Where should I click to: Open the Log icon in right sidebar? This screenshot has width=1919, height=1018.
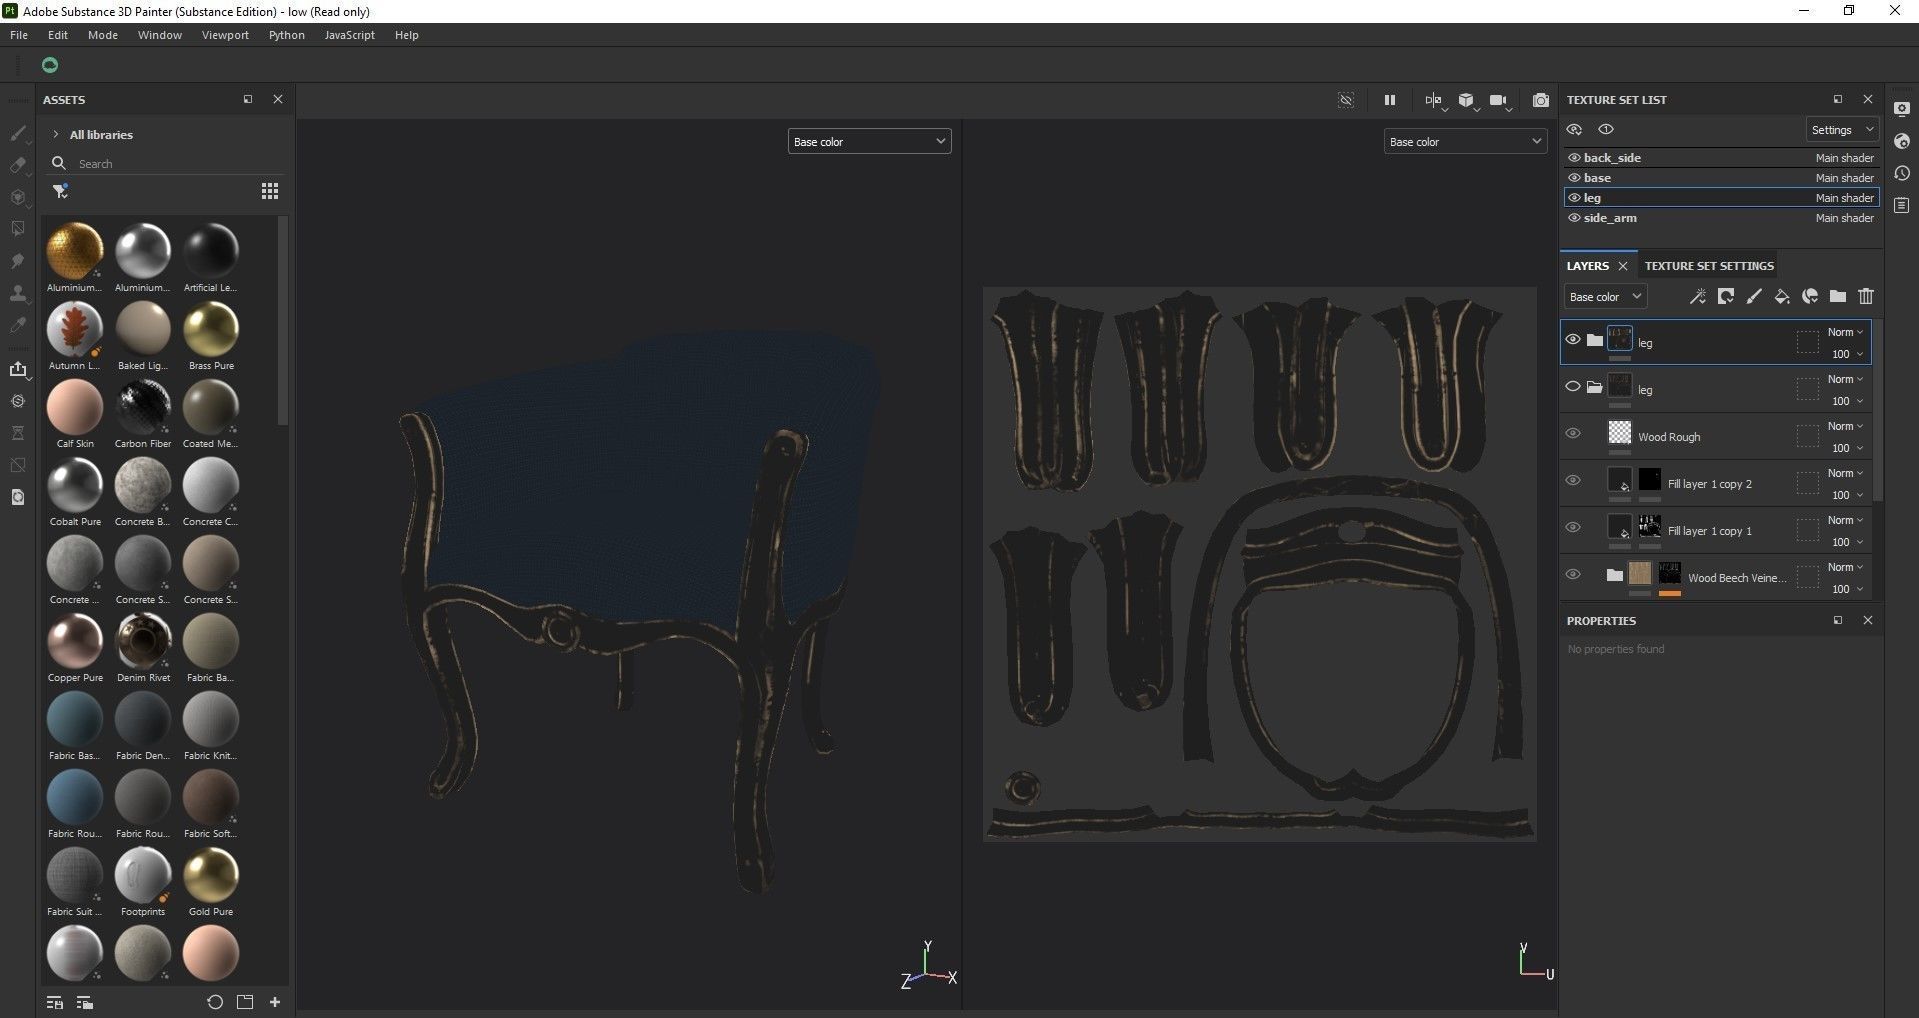(1902, 205)
